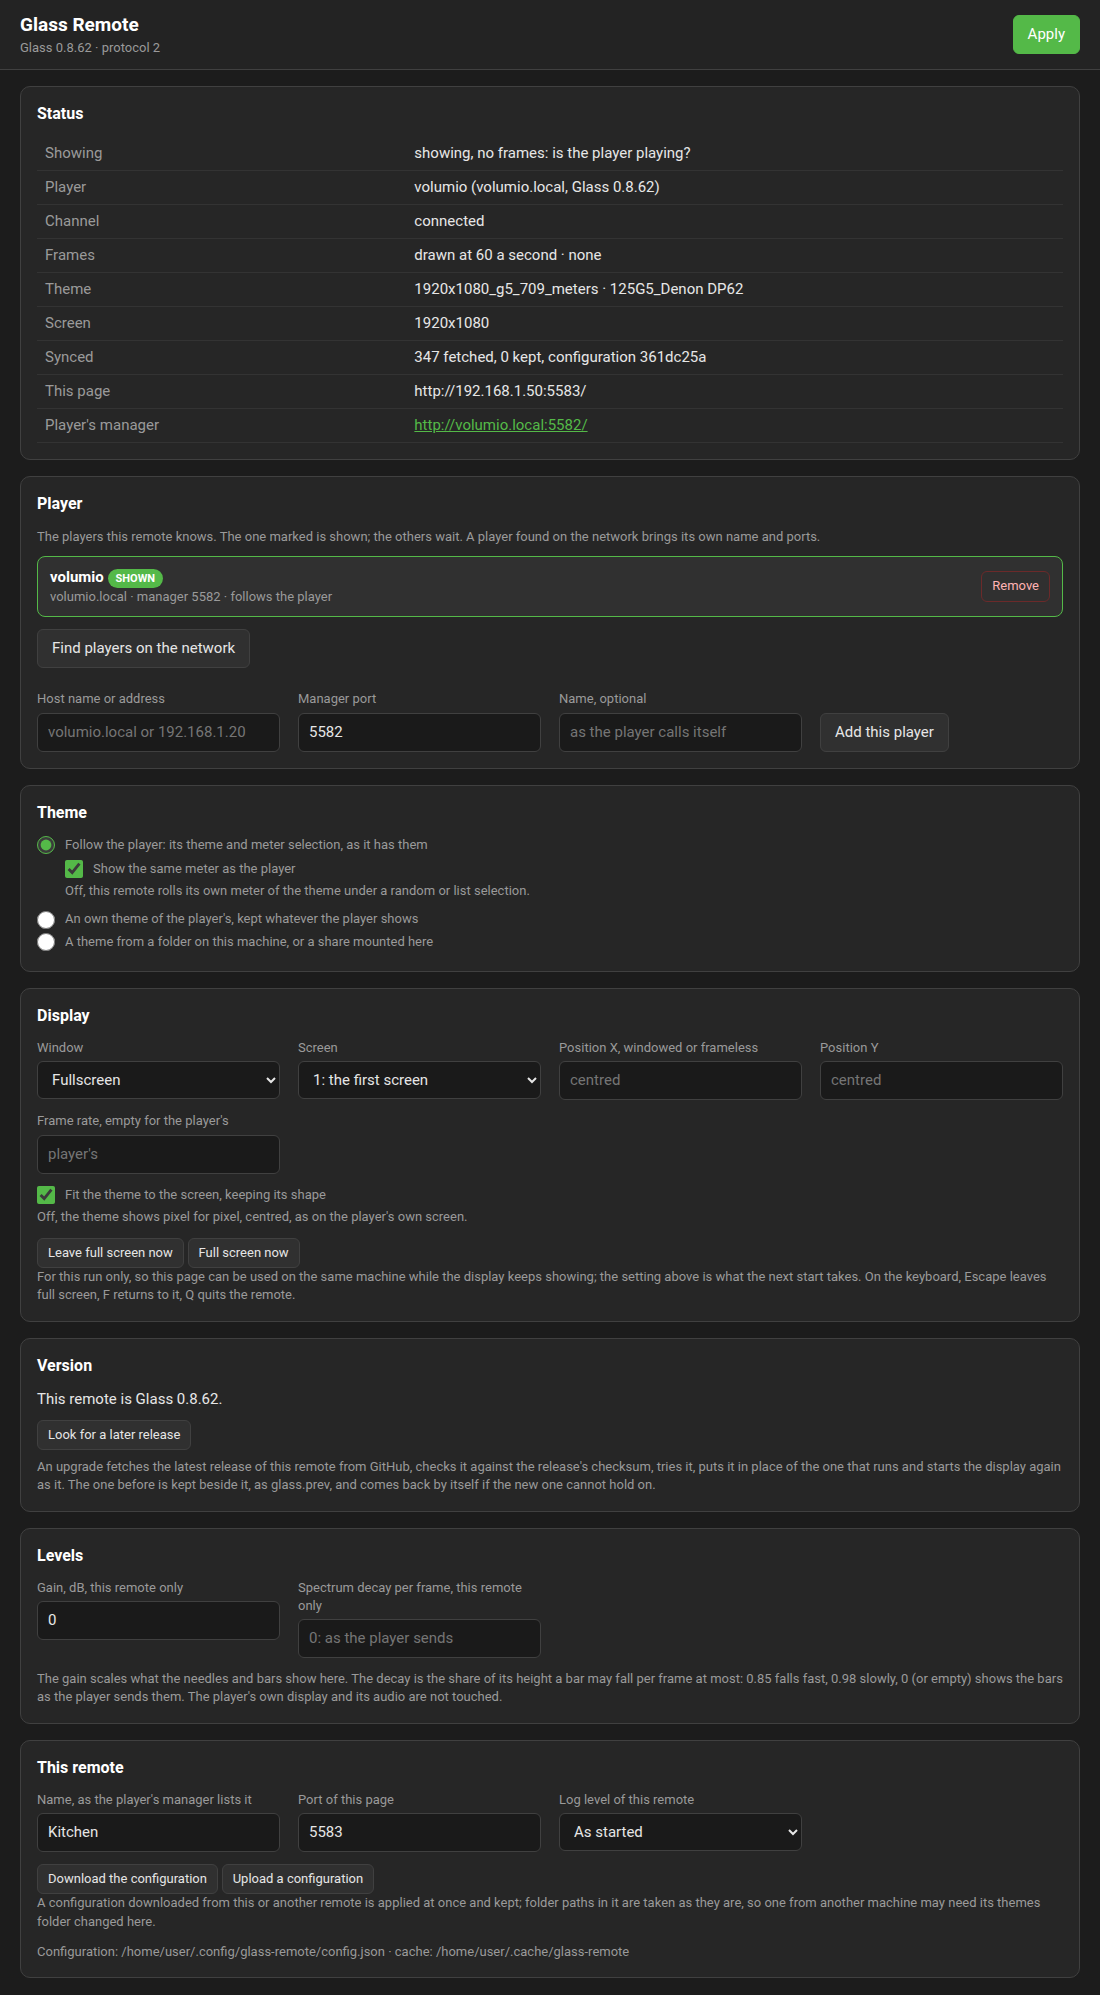Click the Position X field
The image size is (1100, 1995).
[x=680, y=1080]
